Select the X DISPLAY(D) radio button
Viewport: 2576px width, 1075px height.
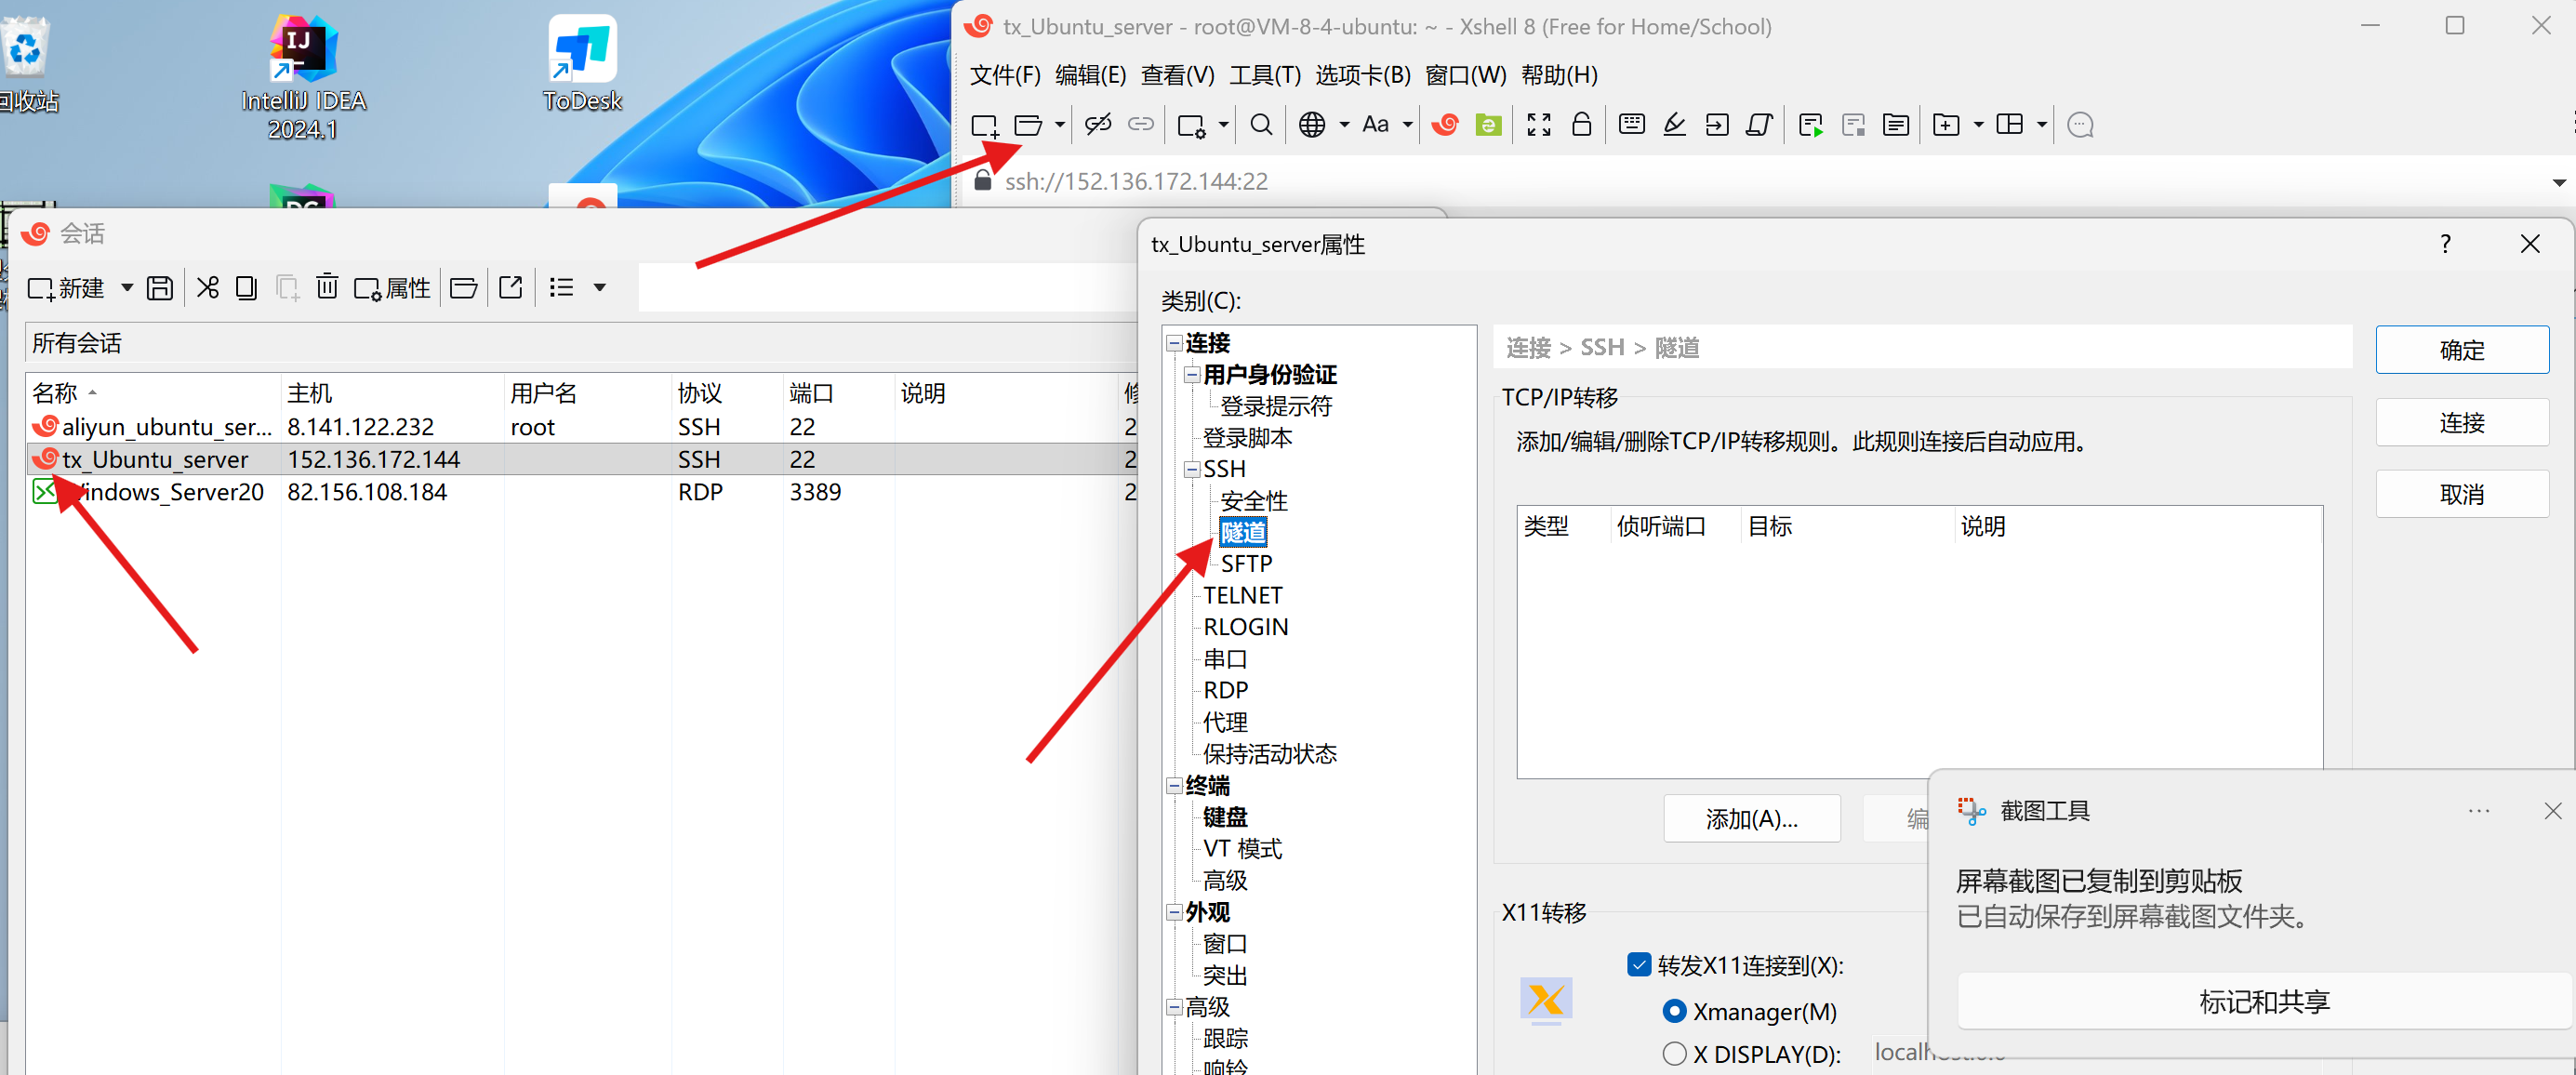pyautogui.click(x=1674, y=1053)
